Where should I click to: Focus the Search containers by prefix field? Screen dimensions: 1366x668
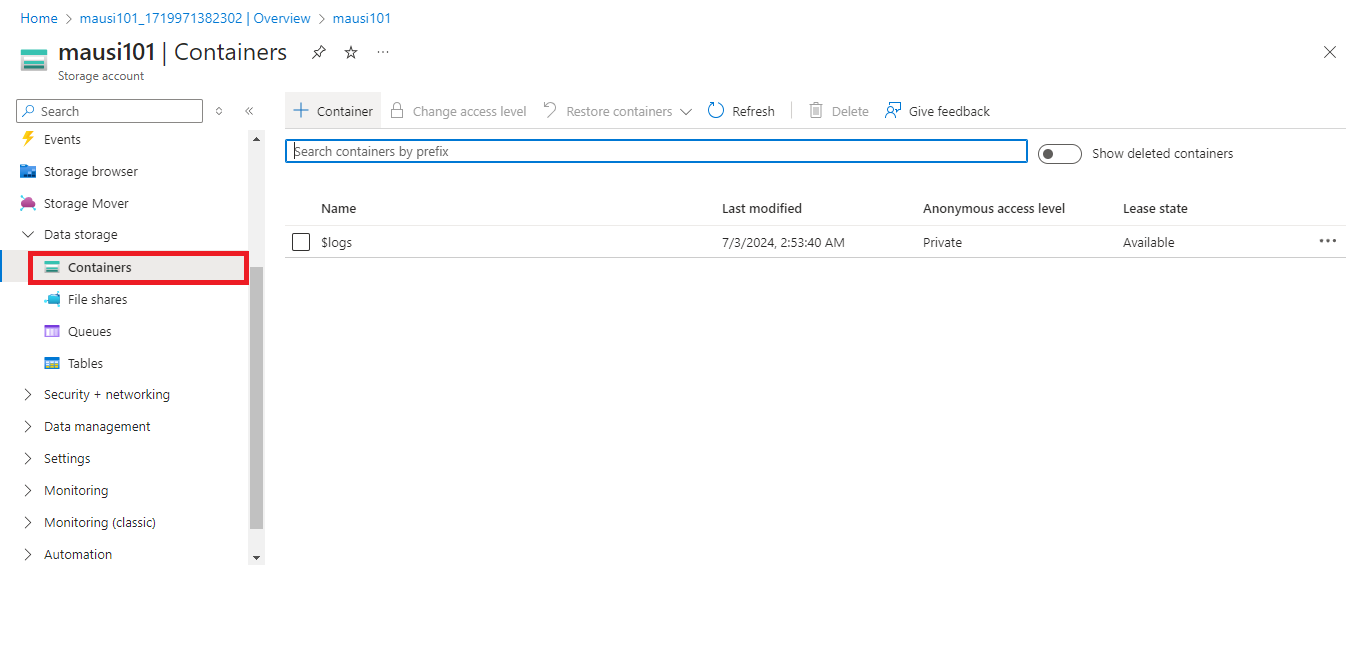pyautogui.click(x=656, y=151)
